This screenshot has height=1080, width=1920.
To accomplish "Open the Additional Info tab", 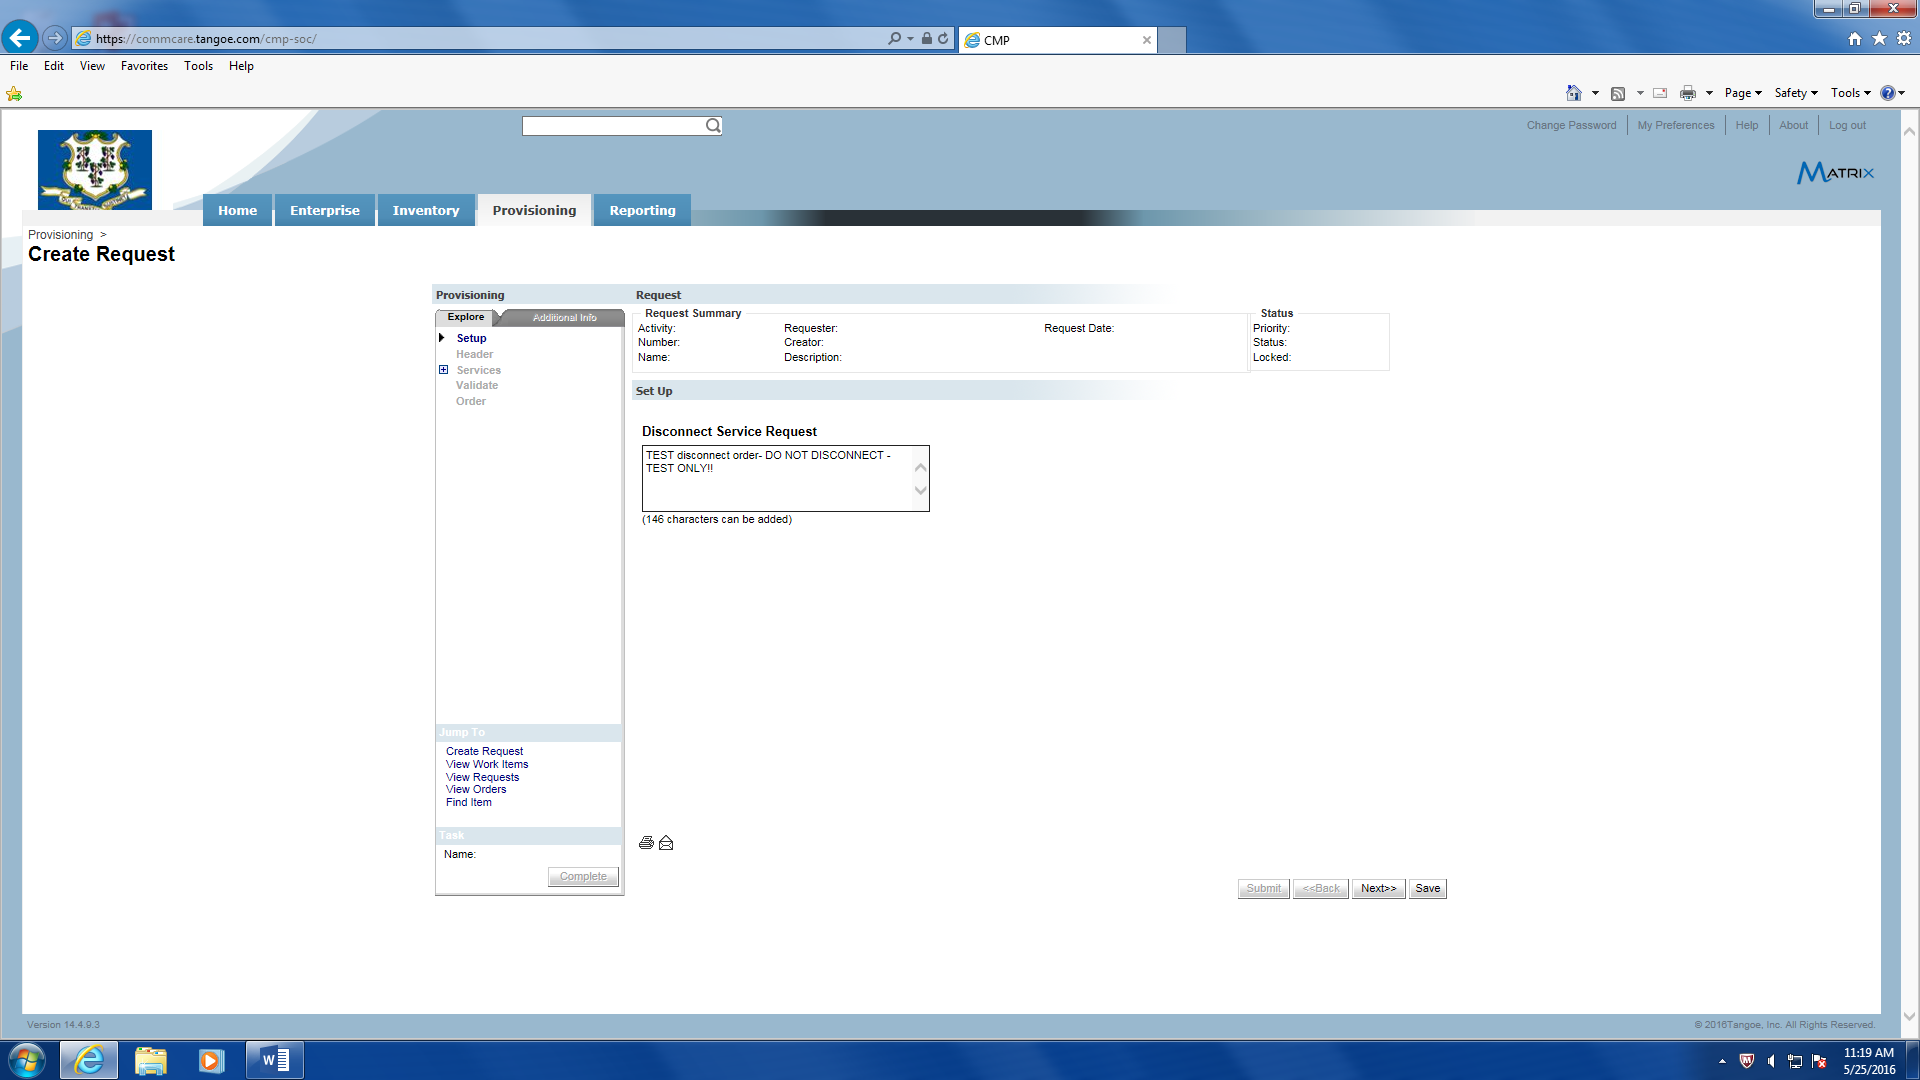I will point(564,318).
